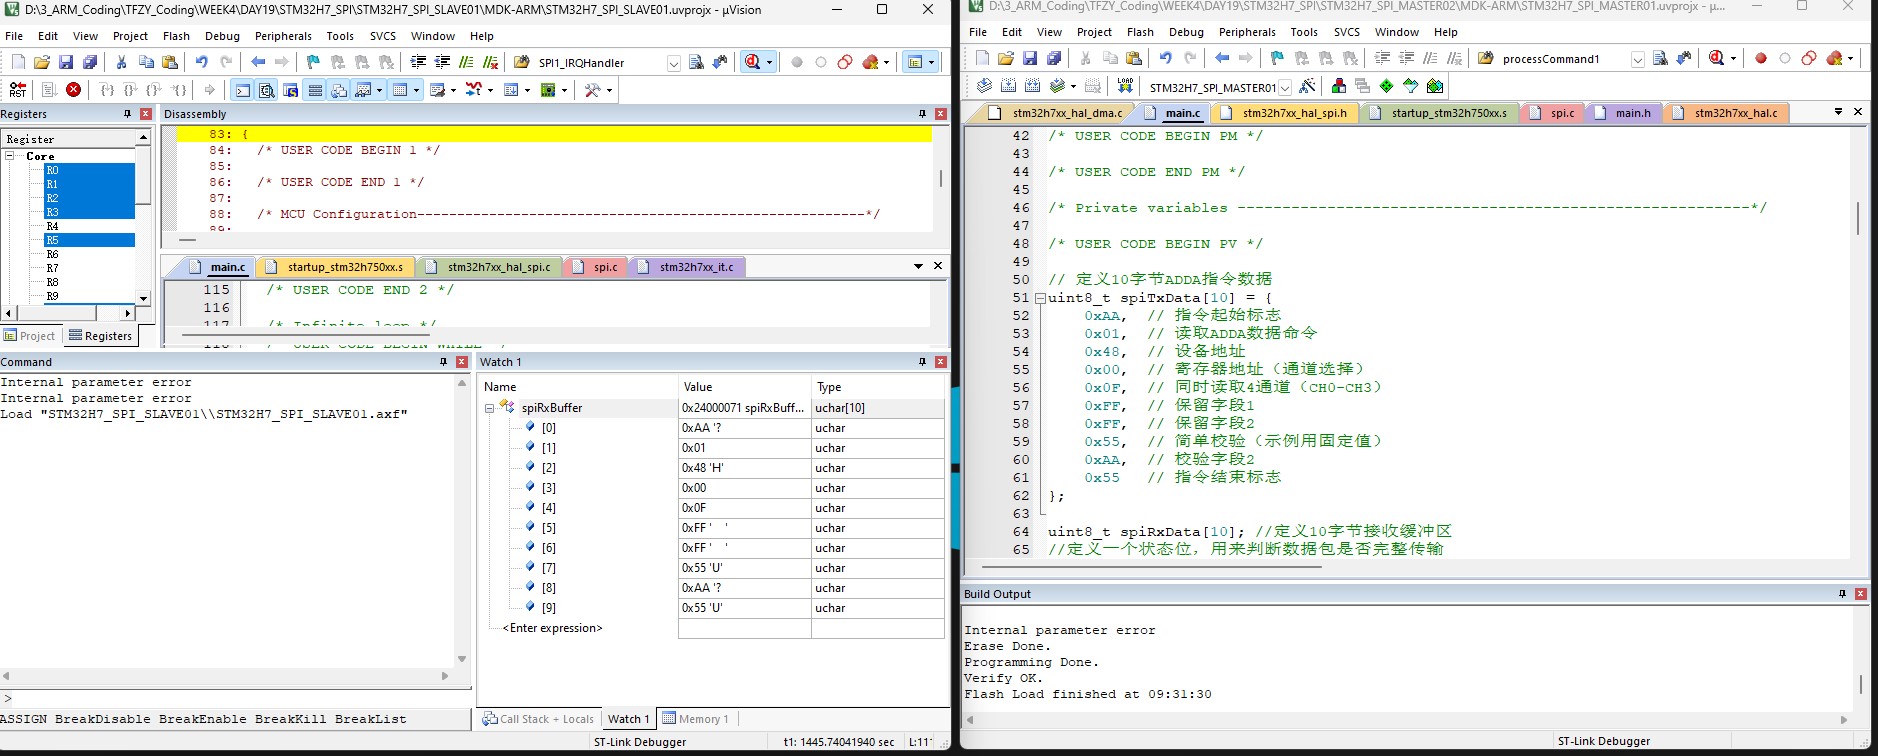Open the main.h tab in MASTER editor
Screen dimensions: 1878x756
point(1624,113)
